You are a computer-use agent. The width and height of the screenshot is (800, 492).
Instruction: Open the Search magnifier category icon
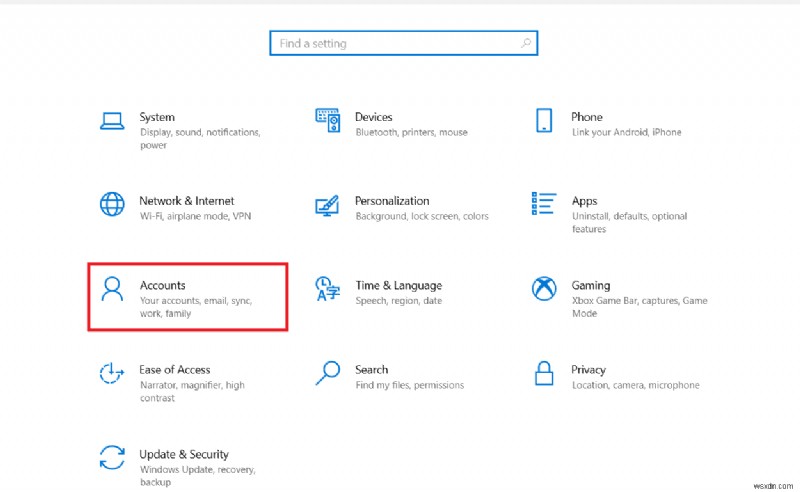tap(328, 374)
